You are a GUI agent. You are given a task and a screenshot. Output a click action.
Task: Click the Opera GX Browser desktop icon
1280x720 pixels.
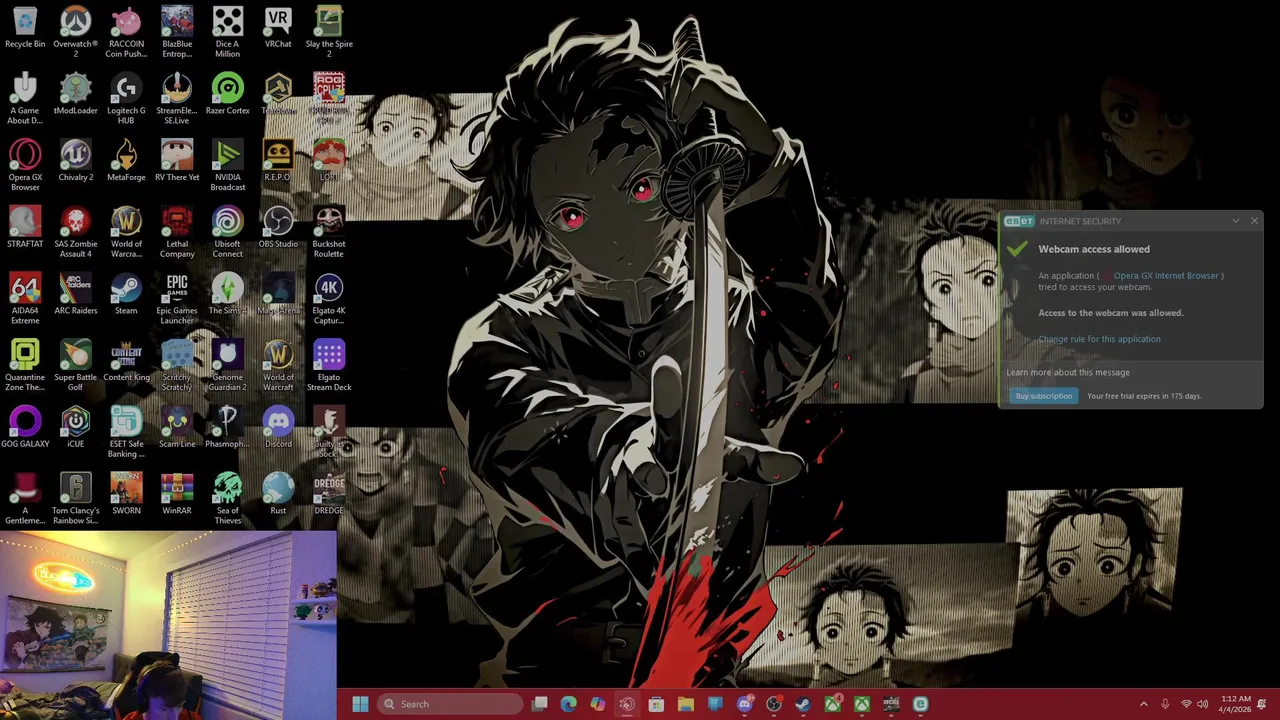tap(25, 165)
